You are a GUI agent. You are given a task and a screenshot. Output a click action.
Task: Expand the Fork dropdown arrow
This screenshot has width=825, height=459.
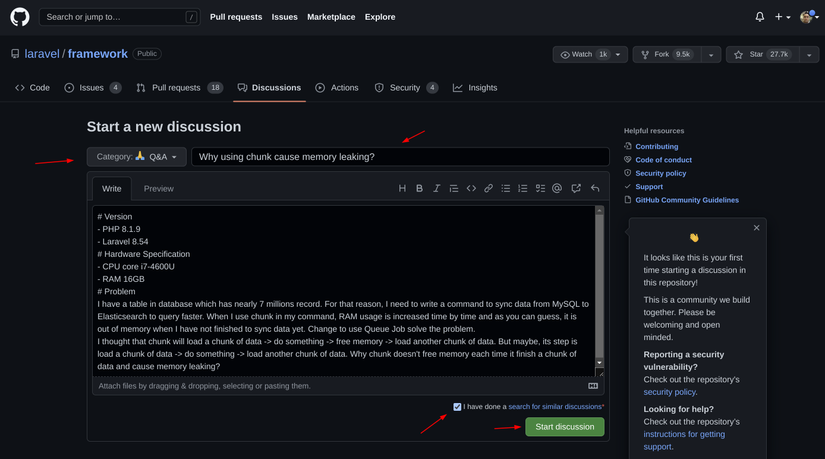coord(711,54)
